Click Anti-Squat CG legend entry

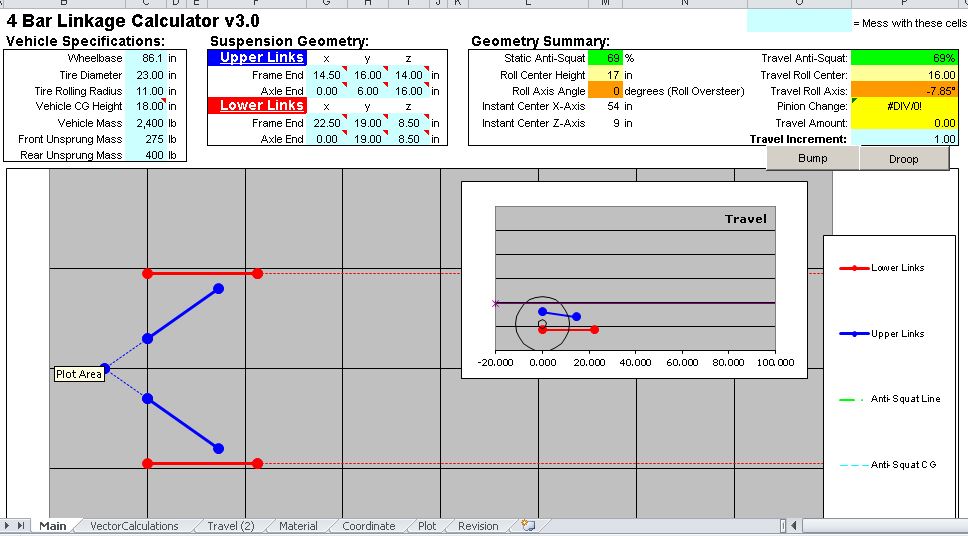click(888, 464)
